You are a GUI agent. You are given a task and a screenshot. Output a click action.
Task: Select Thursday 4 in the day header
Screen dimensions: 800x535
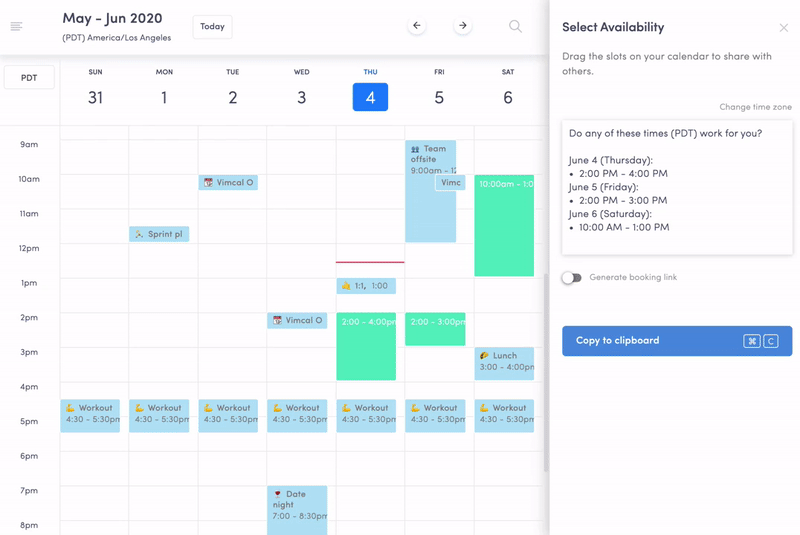370,97
